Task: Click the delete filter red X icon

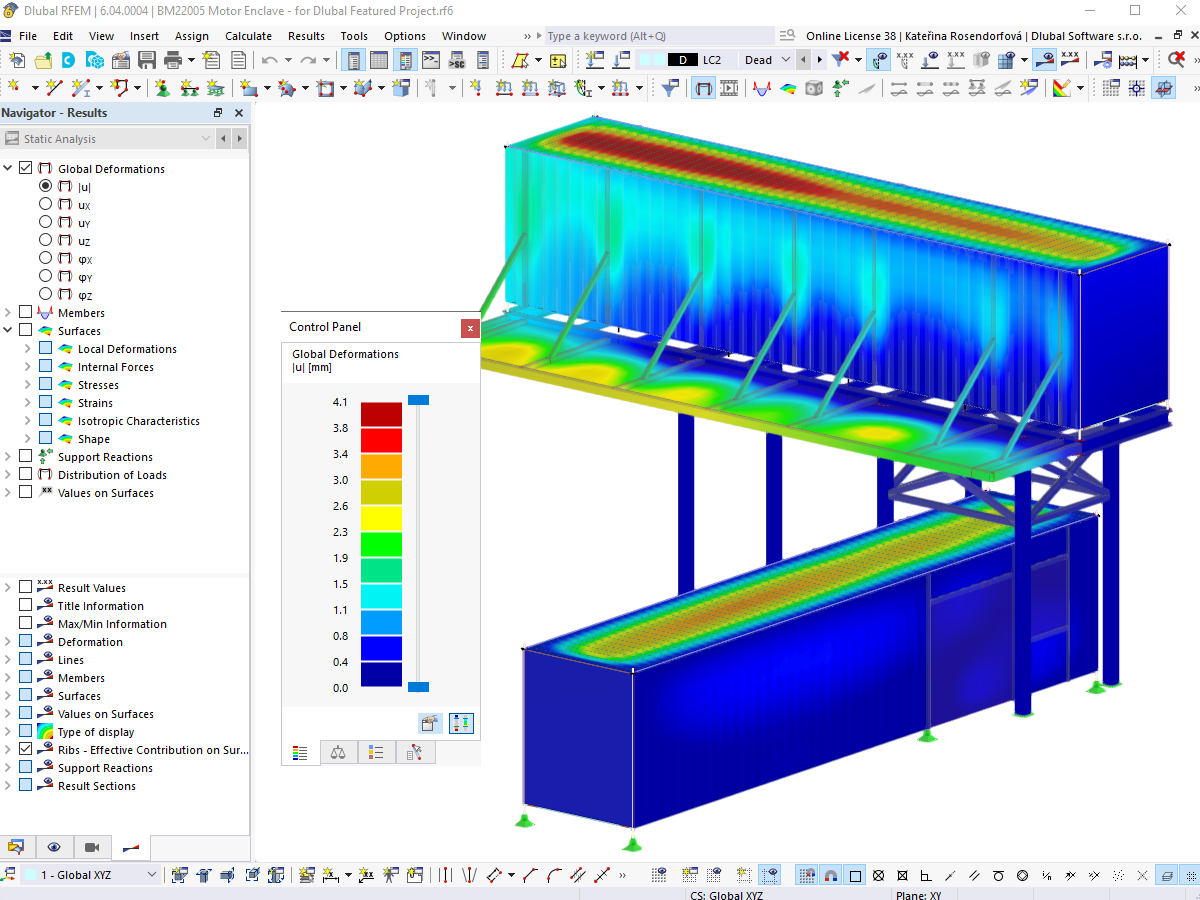Action: point(842,60)
